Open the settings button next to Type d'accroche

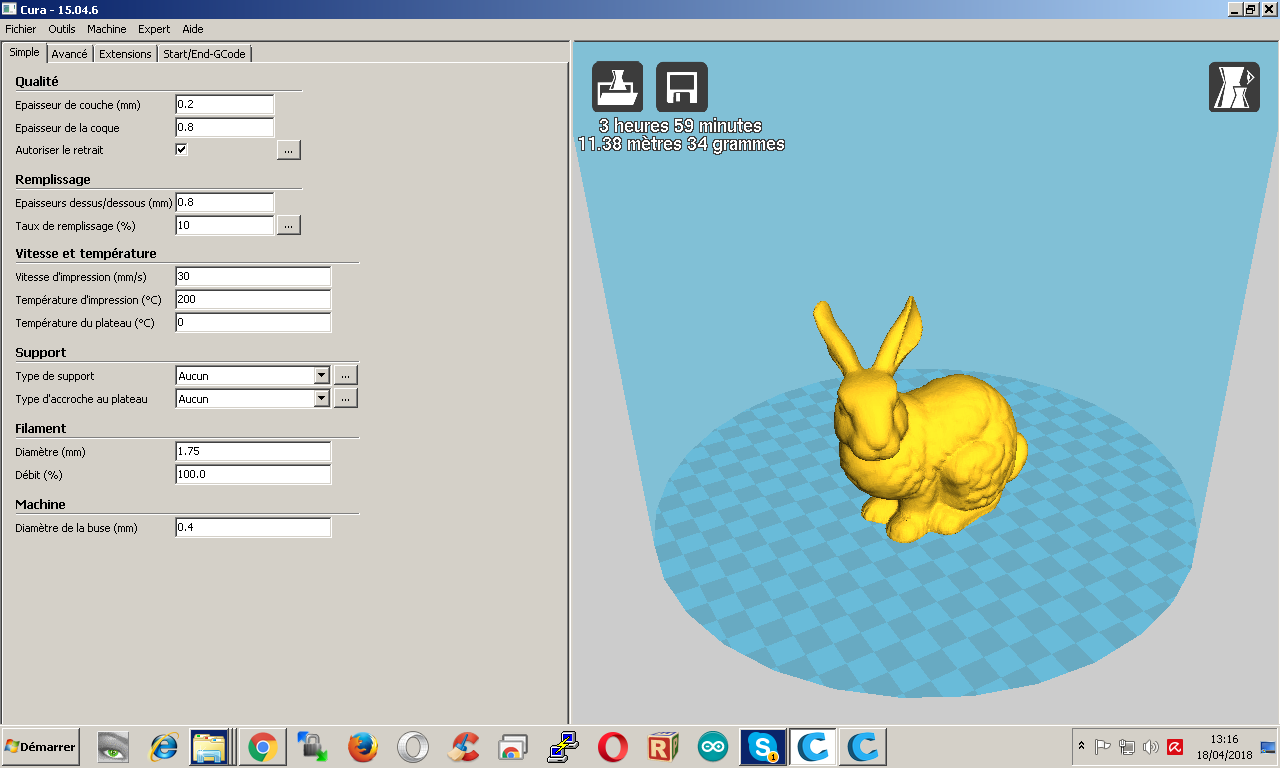pos(345,399)
